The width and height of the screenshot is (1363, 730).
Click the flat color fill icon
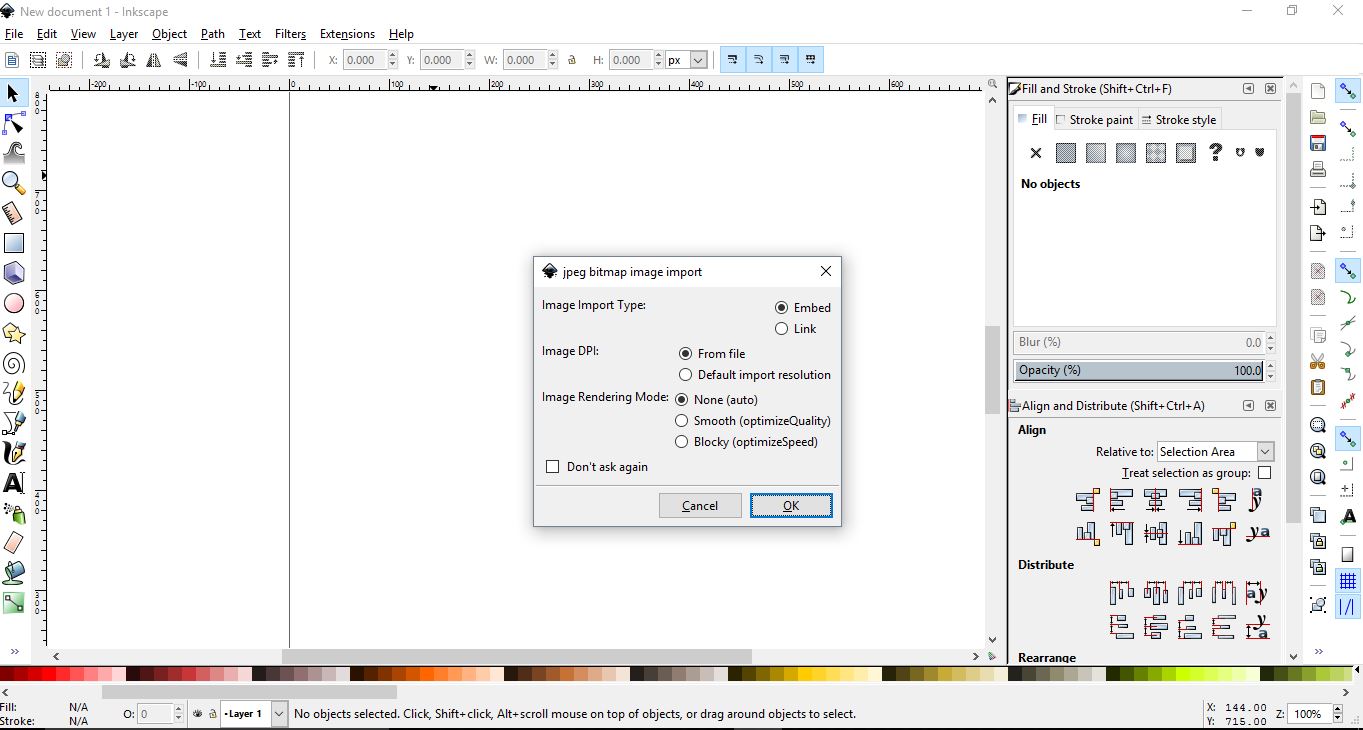pos(1065,153)
